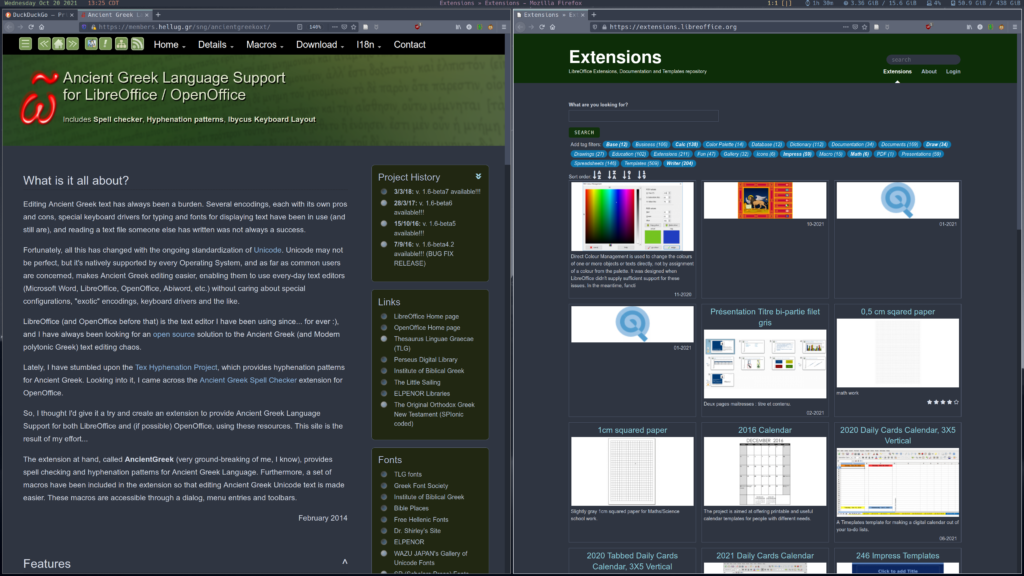Image resolution: width=1024 pixels, height=576 pixels.
Task: Reload the Ancient Greek page in left Firefox
Action: (31, 27)
